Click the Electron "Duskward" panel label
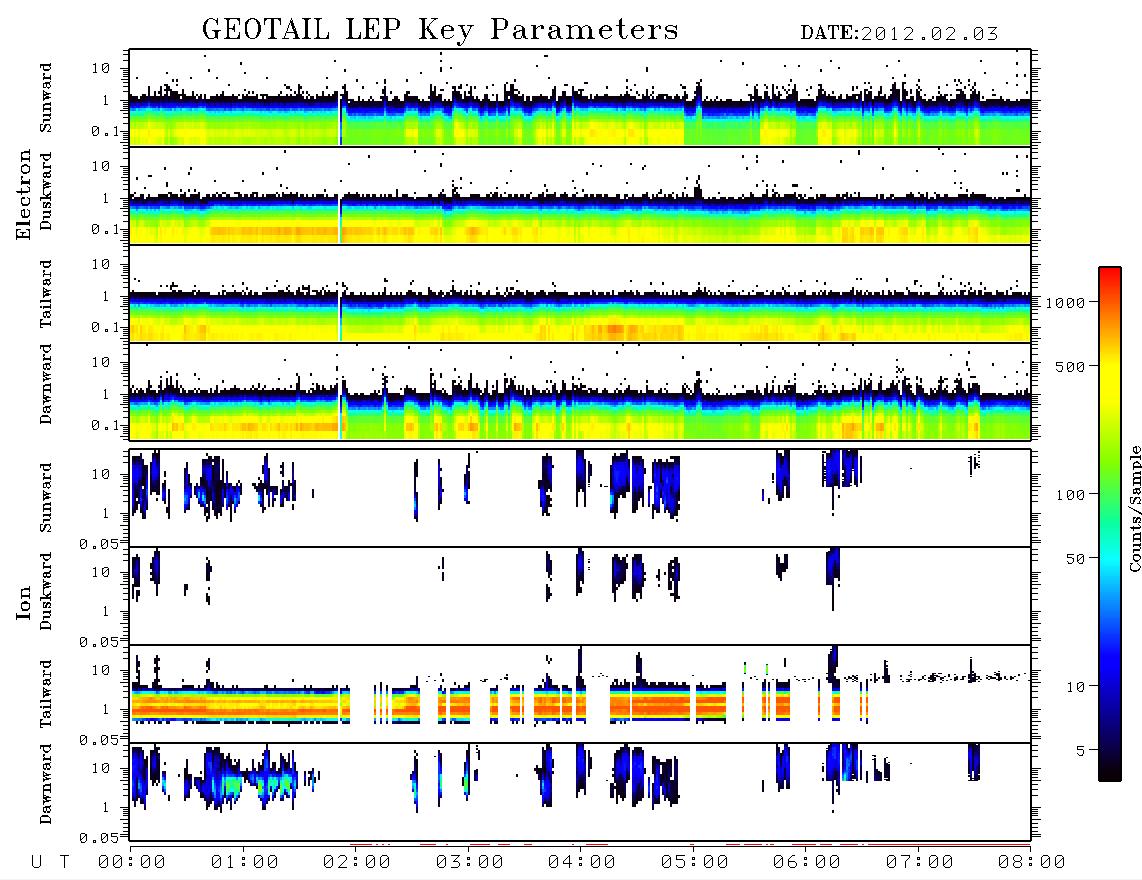Screen dimensions: 1142x880 pos(46,191)
